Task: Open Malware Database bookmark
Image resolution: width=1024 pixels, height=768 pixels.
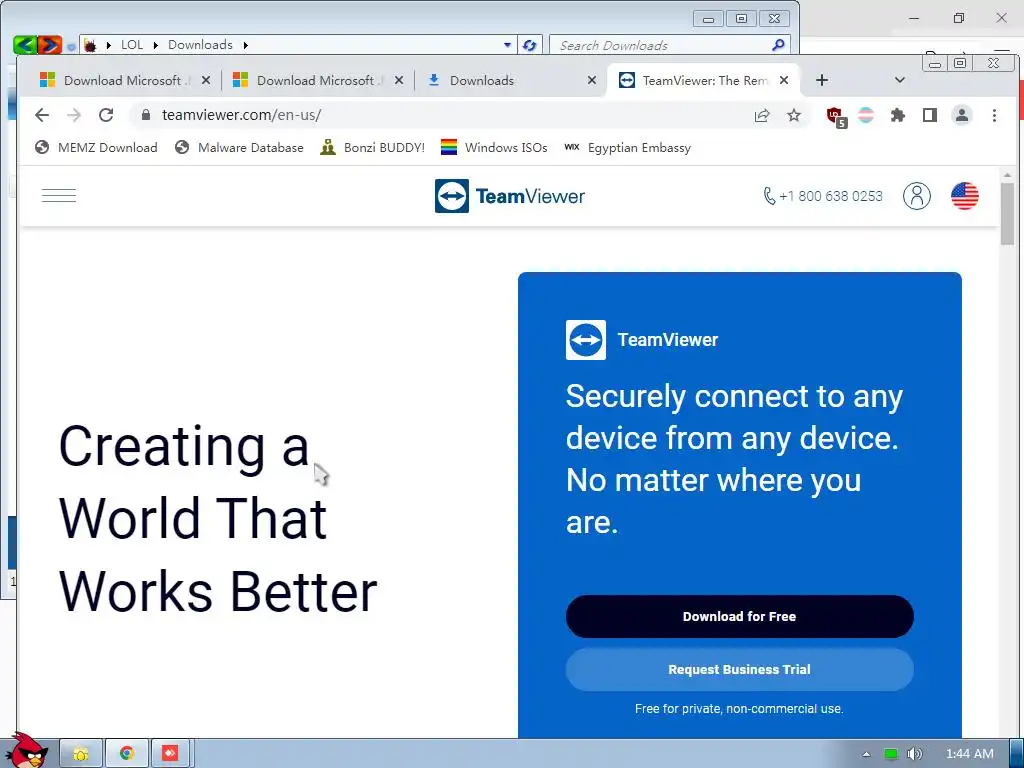Action: coord(239,148)
